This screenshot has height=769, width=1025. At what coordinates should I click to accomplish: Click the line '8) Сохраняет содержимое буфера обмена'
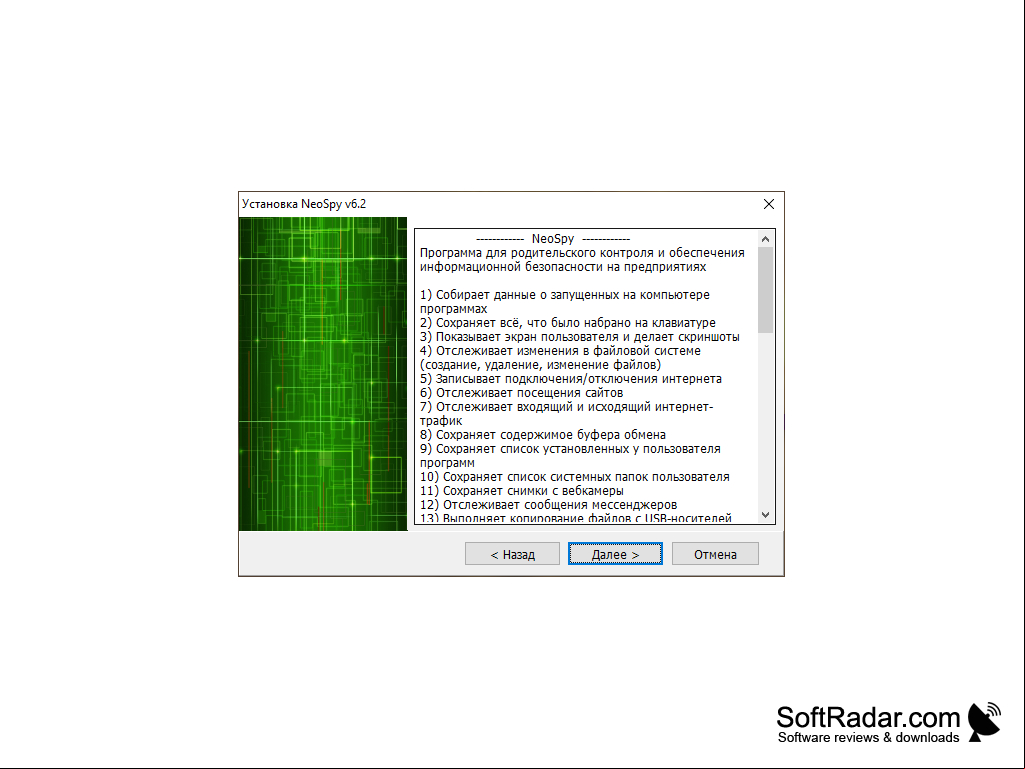click(x=543, y=435)
